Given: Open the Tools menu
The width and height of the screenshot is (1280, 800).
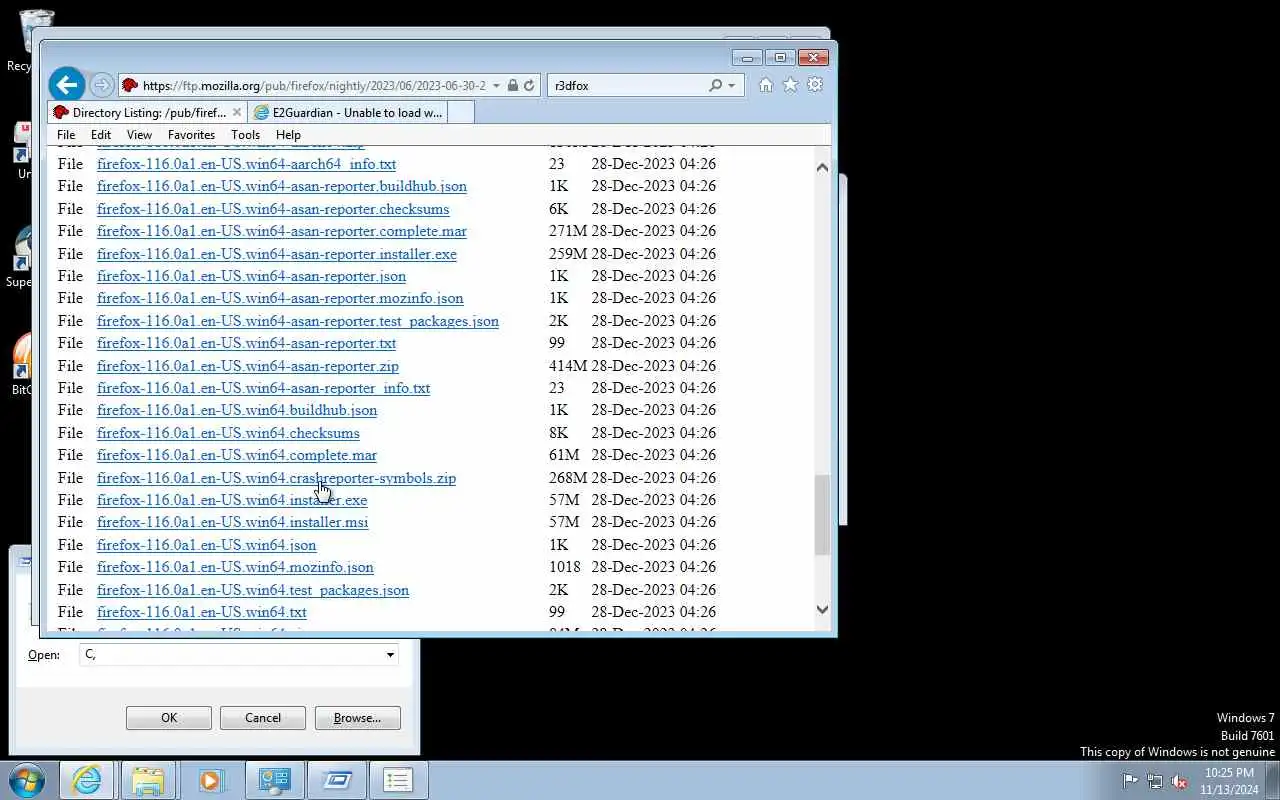Looking at the screenshot, I should pos(245,135).
